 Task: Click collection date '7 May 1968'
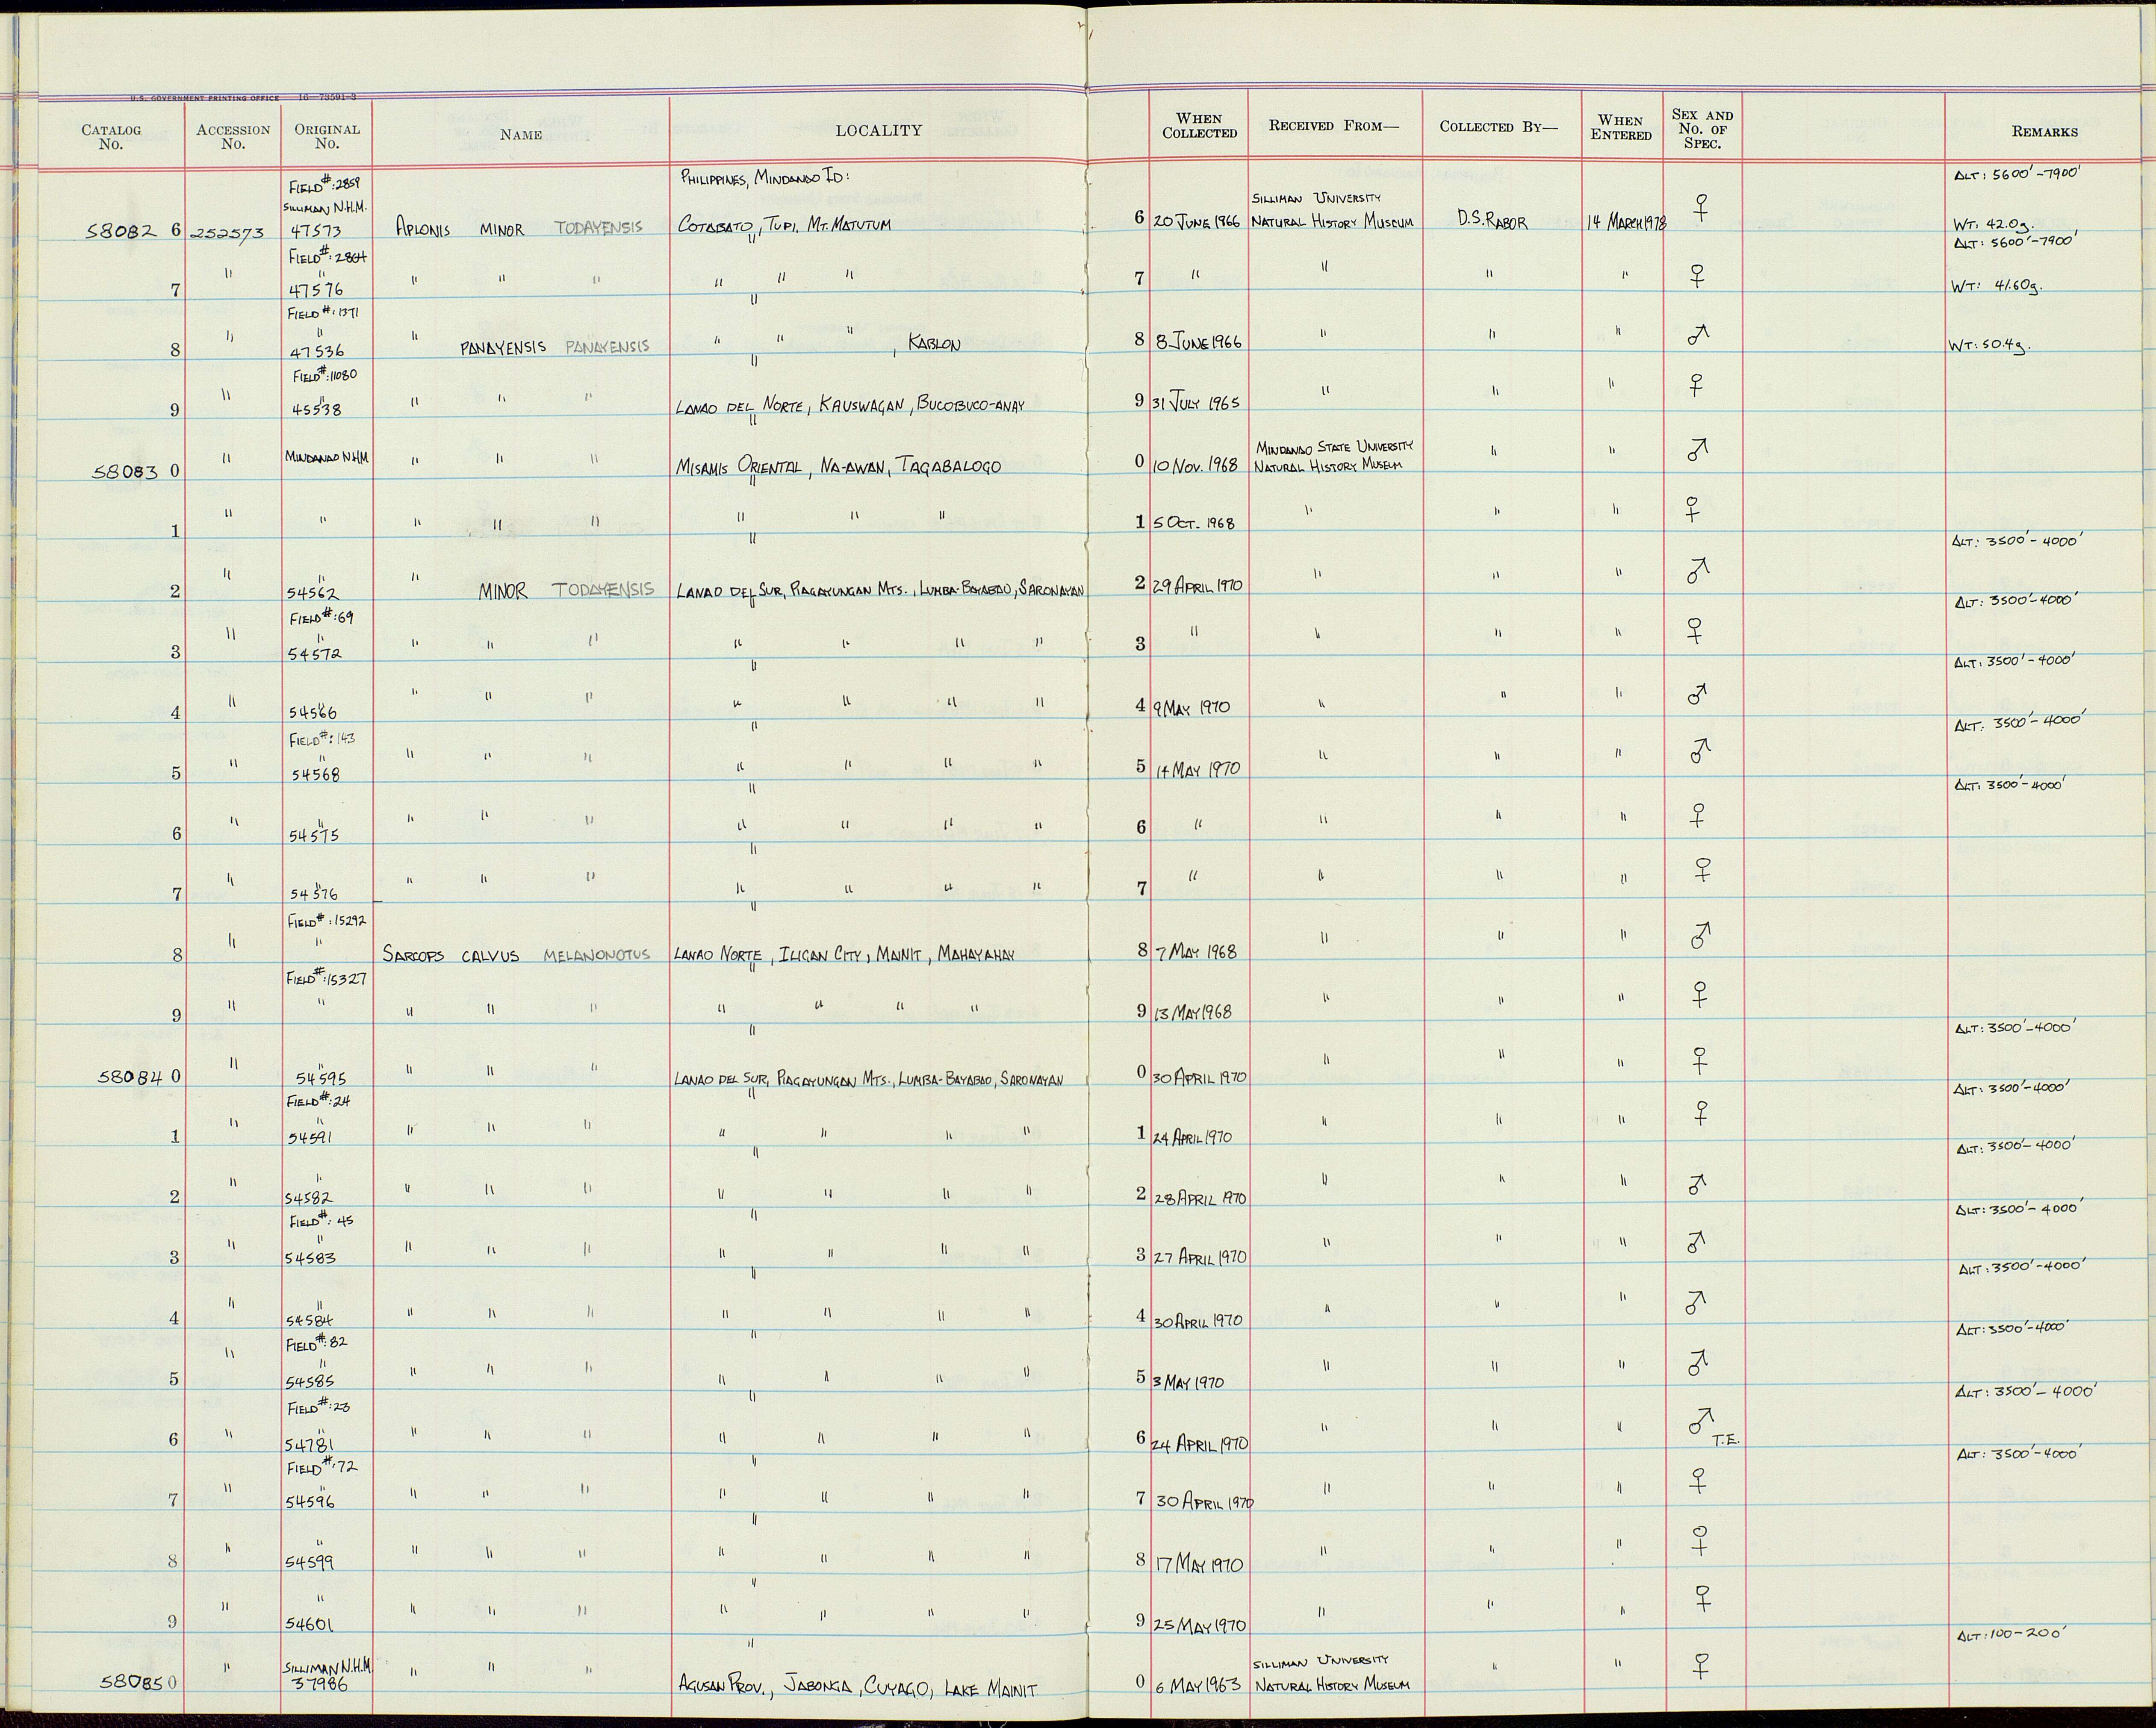tap(1196, 951)
